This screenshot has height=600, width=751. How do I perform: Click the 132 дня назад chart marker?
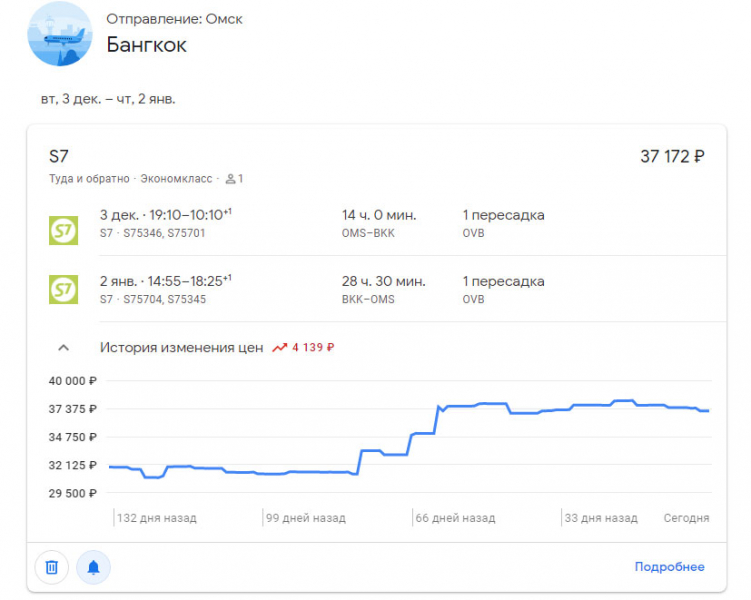[x=157, y=518]
